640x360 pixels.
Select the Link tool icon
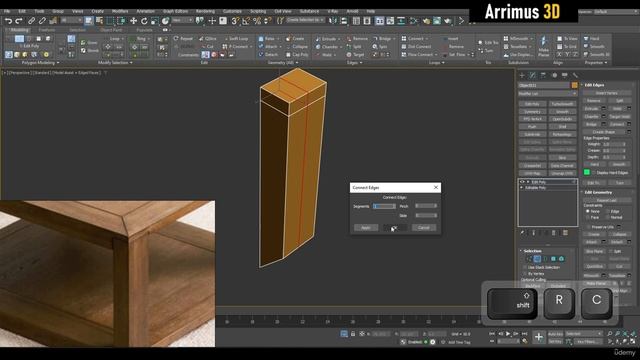(31, 21)
